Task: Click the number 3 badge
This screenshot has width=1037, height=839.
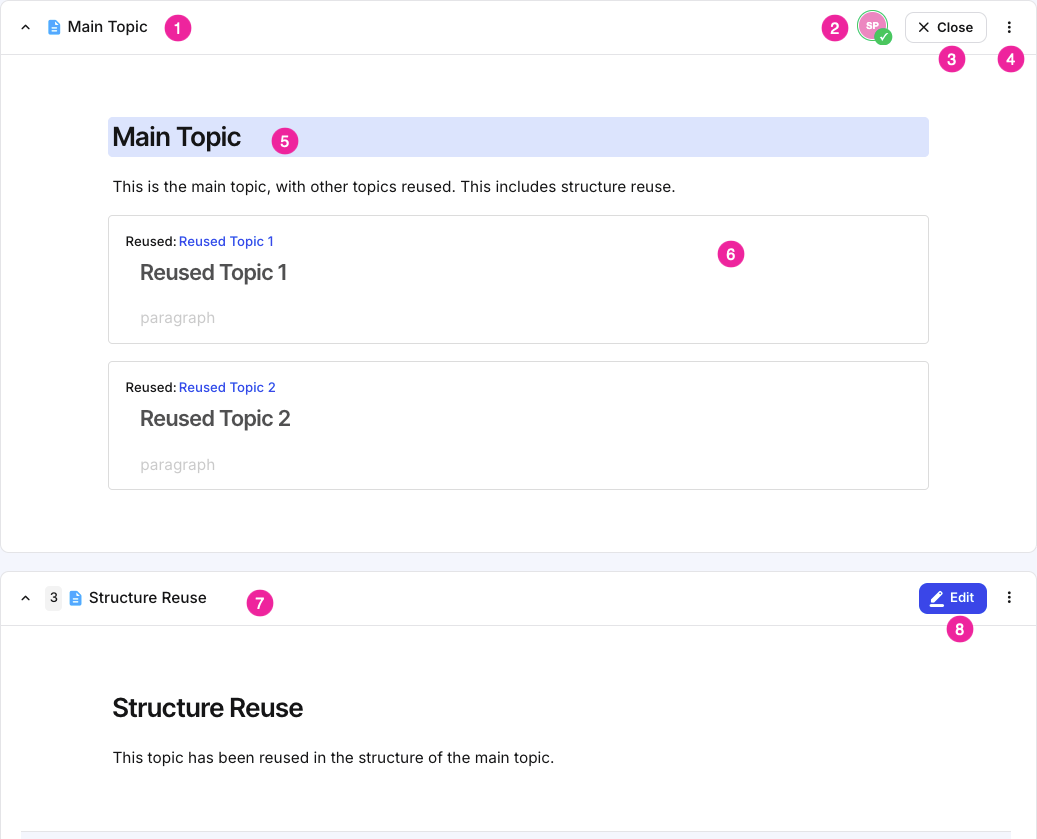Action: coord(54,598)
